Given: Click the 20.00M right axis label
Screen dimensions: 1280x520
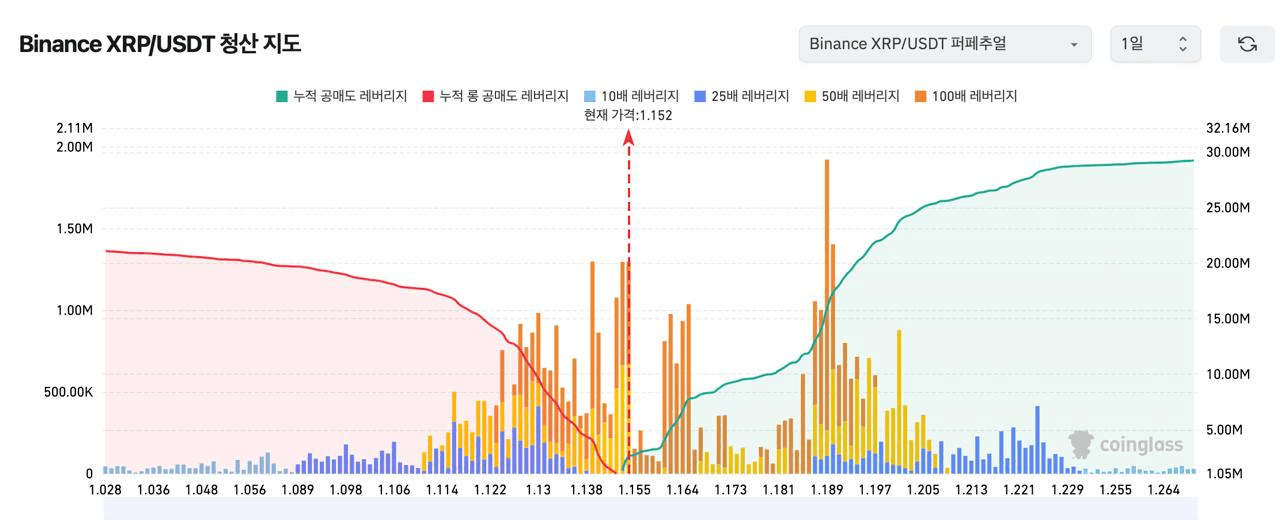Looking at the screenshot, I should coord(1228,263).
